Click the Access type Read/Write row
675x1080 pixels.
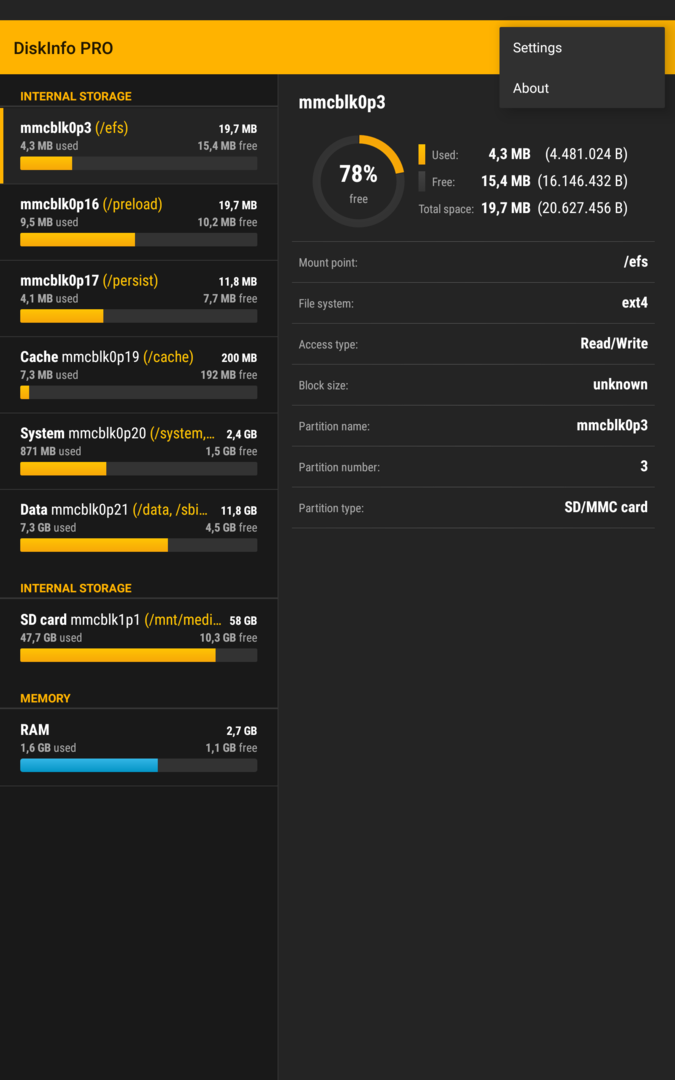pos(473,344)
